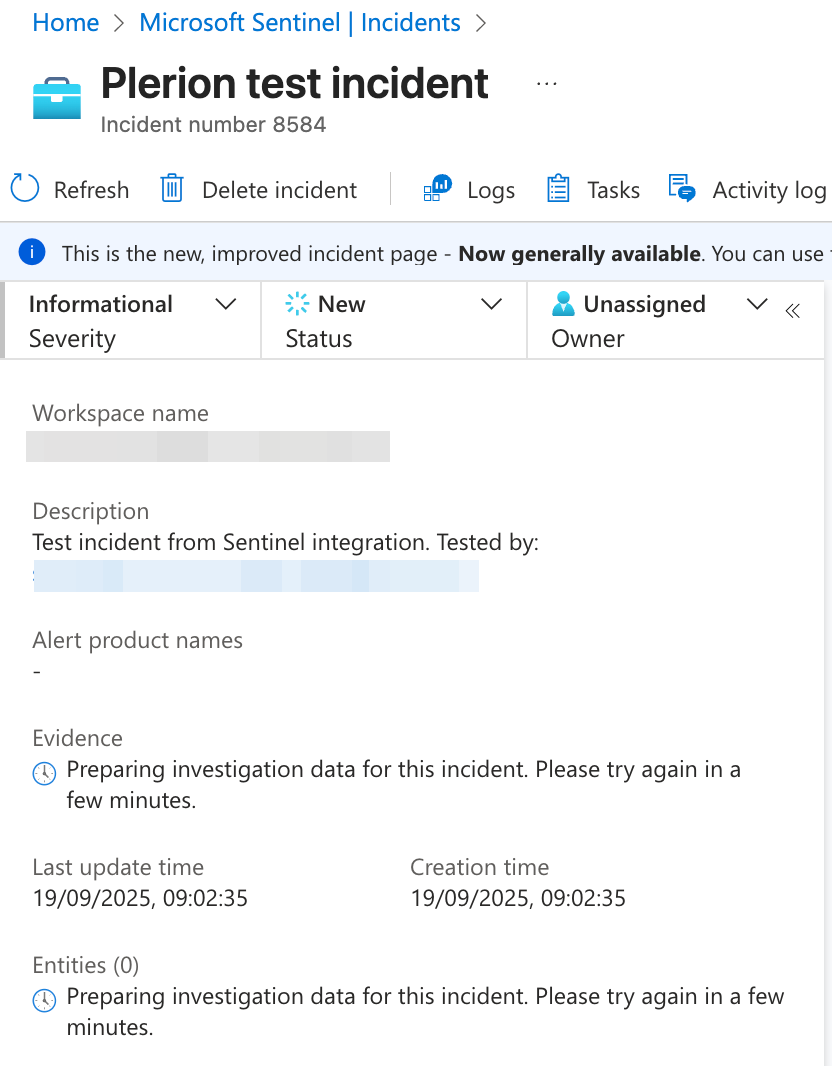Click the Creation time value
The image size is (832, 1066).
(518, 898)
